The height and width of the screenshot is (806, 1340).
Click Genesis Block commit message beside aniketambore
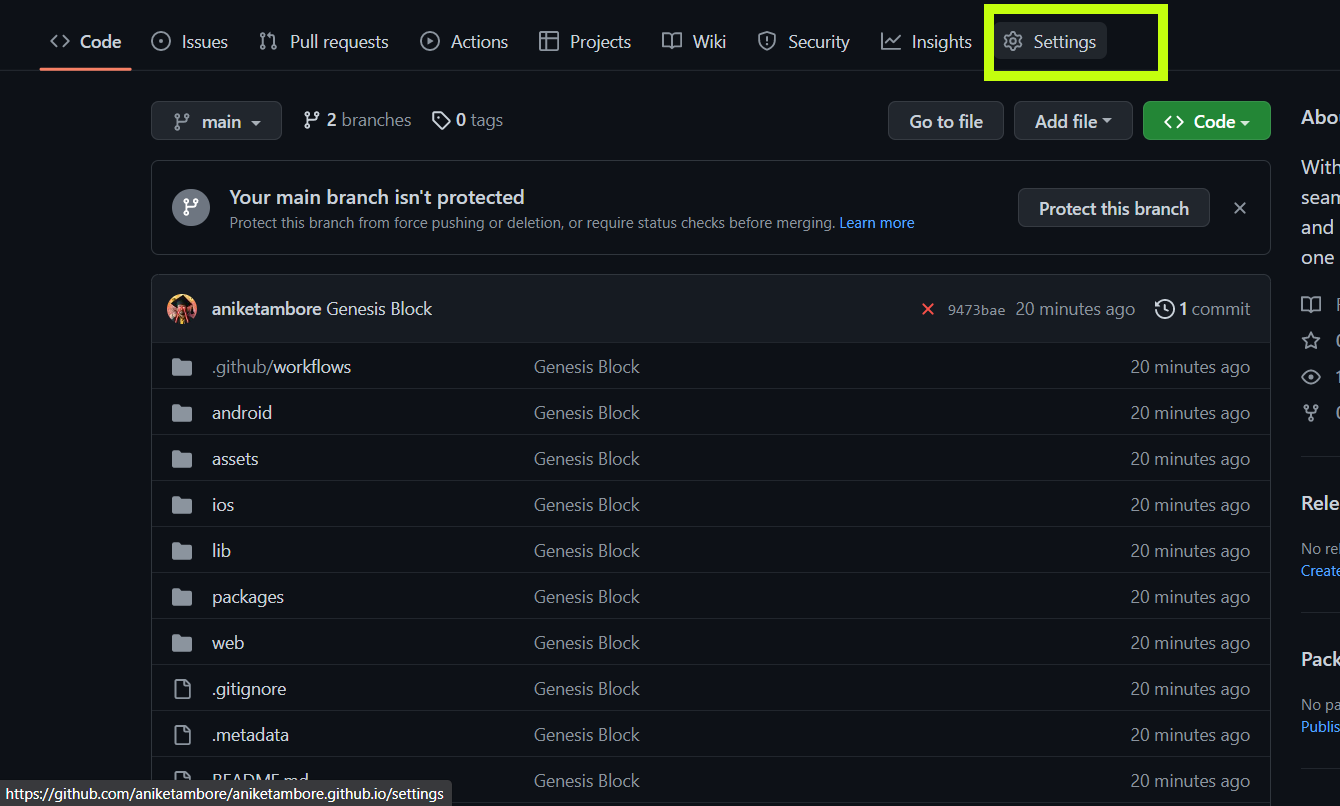[x=379, y=309]
